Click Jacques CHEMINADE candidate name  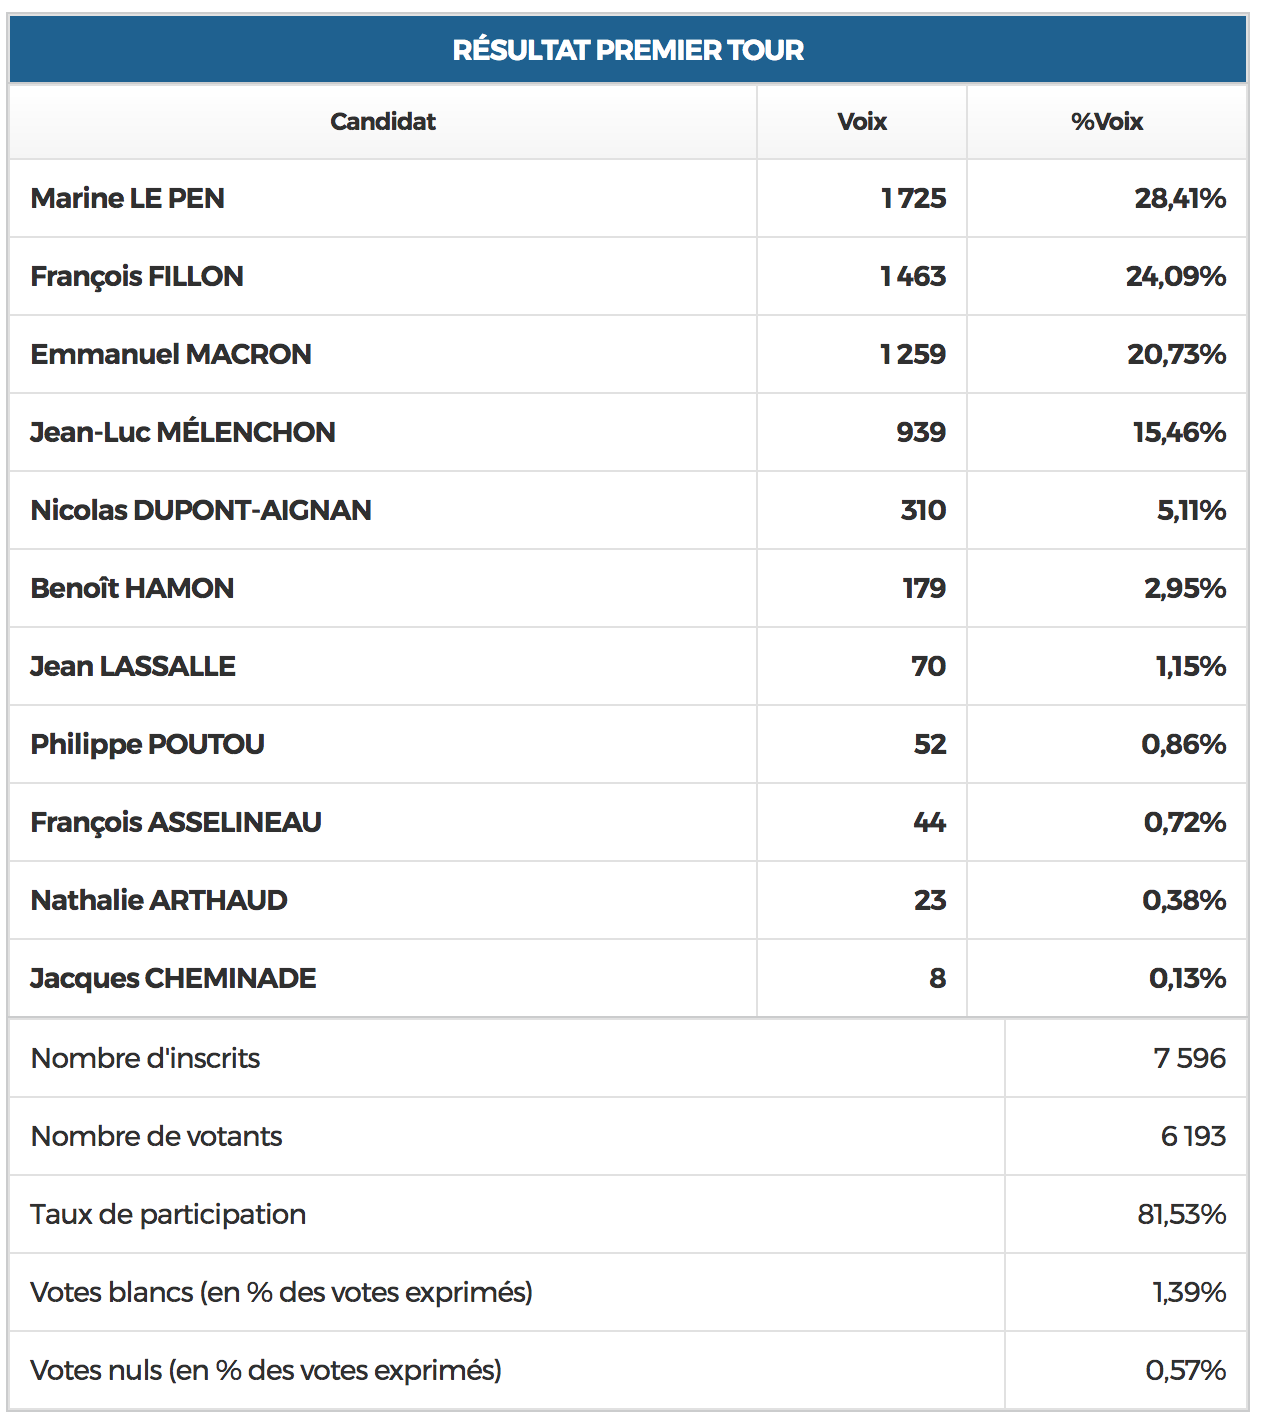pos(173,978)
